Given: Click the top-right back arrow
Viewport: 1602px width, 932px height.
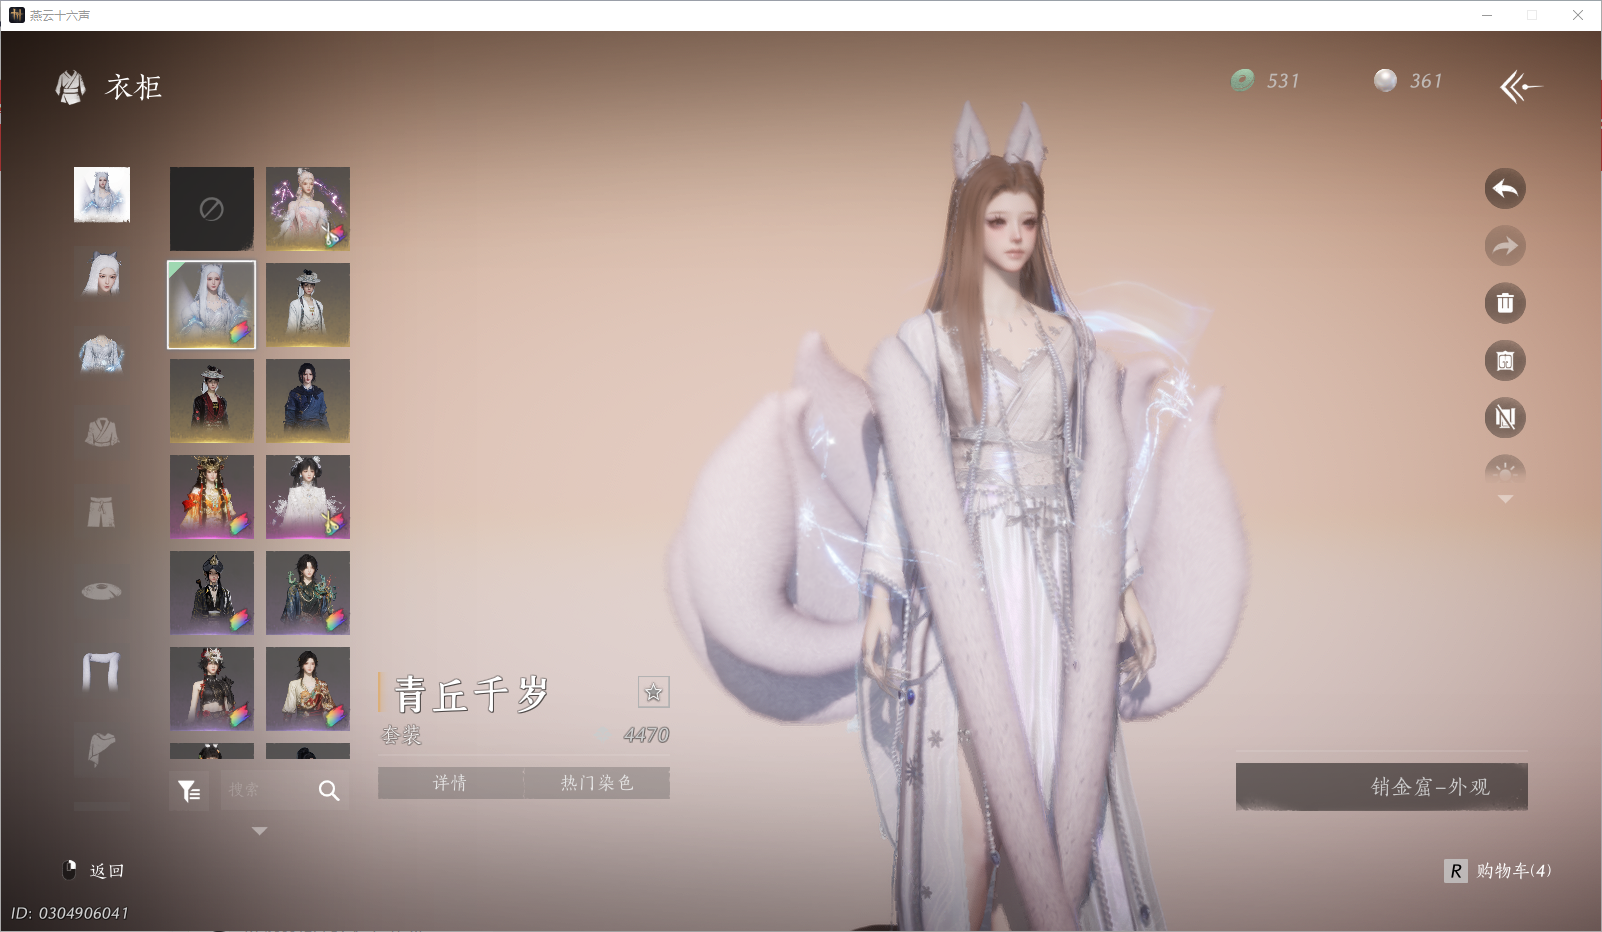Looking at the screenshot, I should 1520,88.
